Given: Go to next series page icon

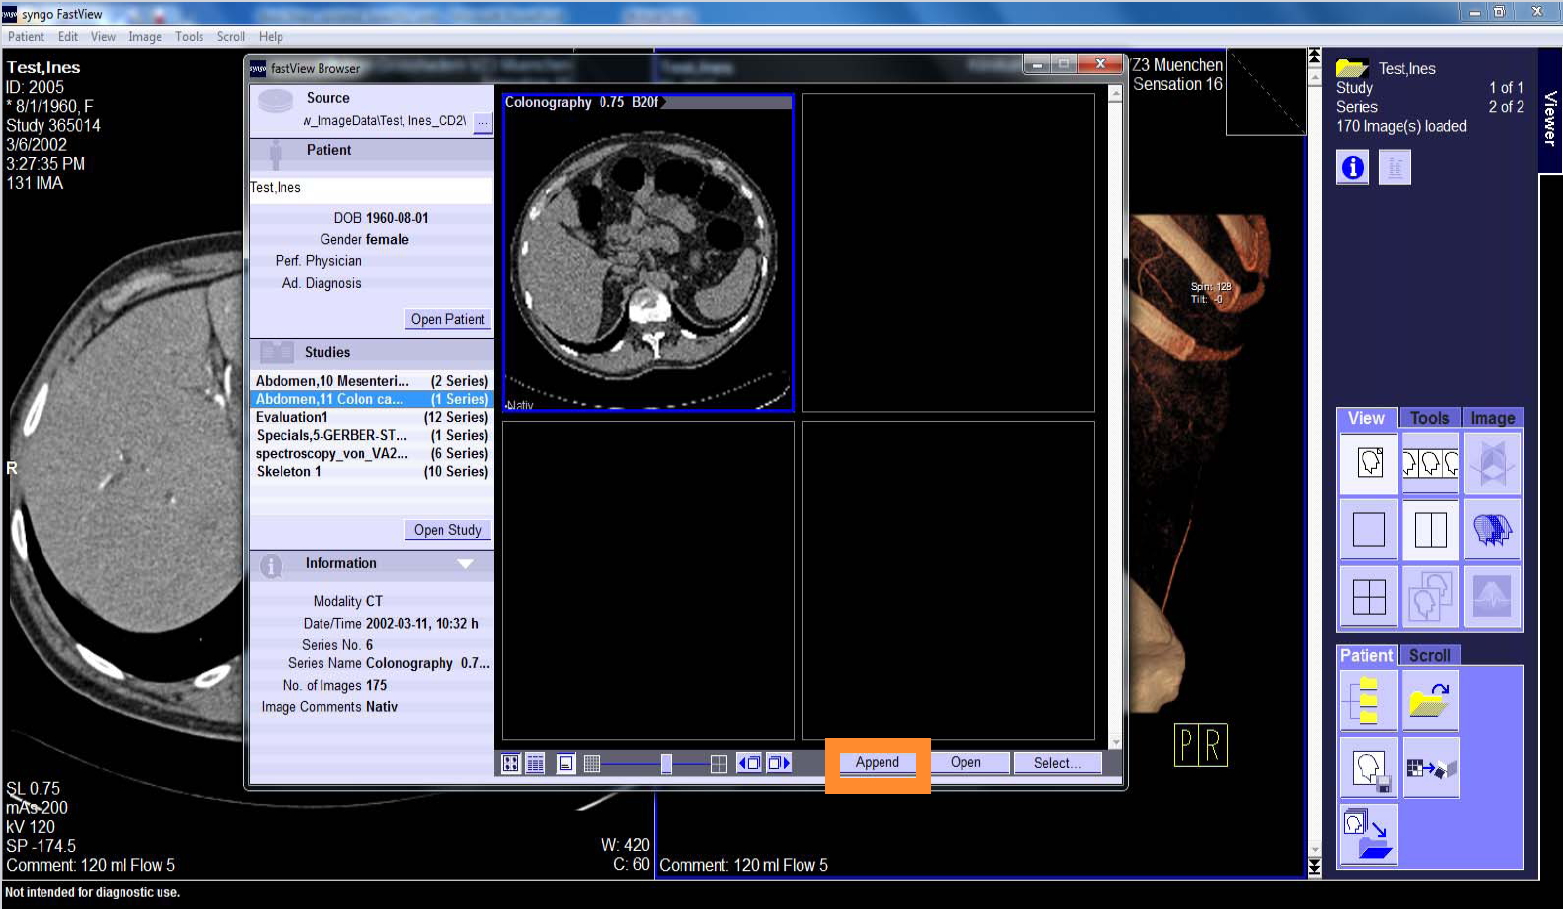Looking at the screenshot, I should coord(778,763).
